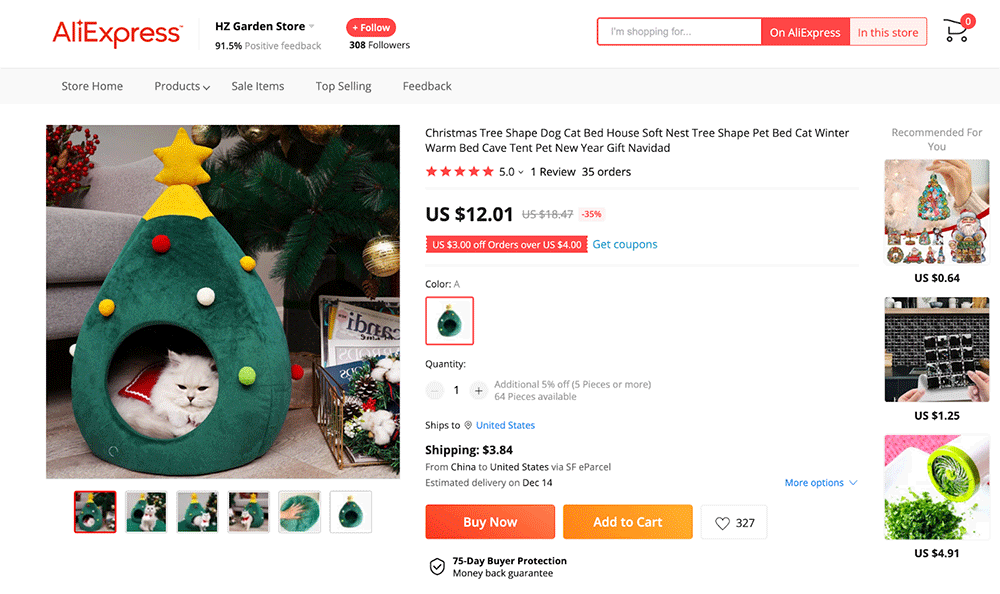Go to the Sale Items tab
This screenshot has height=594, width=1000.
click(x=258, y=87)
